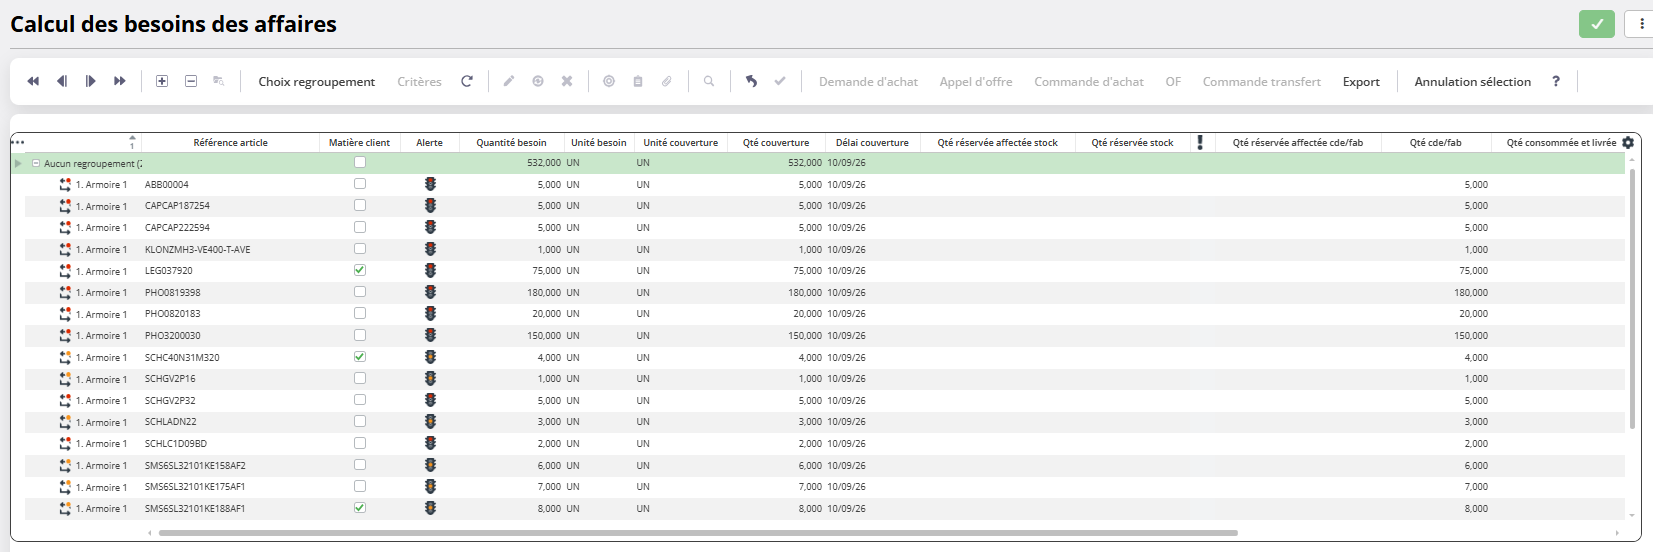
Task: Click the delete X toolbar icon
Action: 567,81
